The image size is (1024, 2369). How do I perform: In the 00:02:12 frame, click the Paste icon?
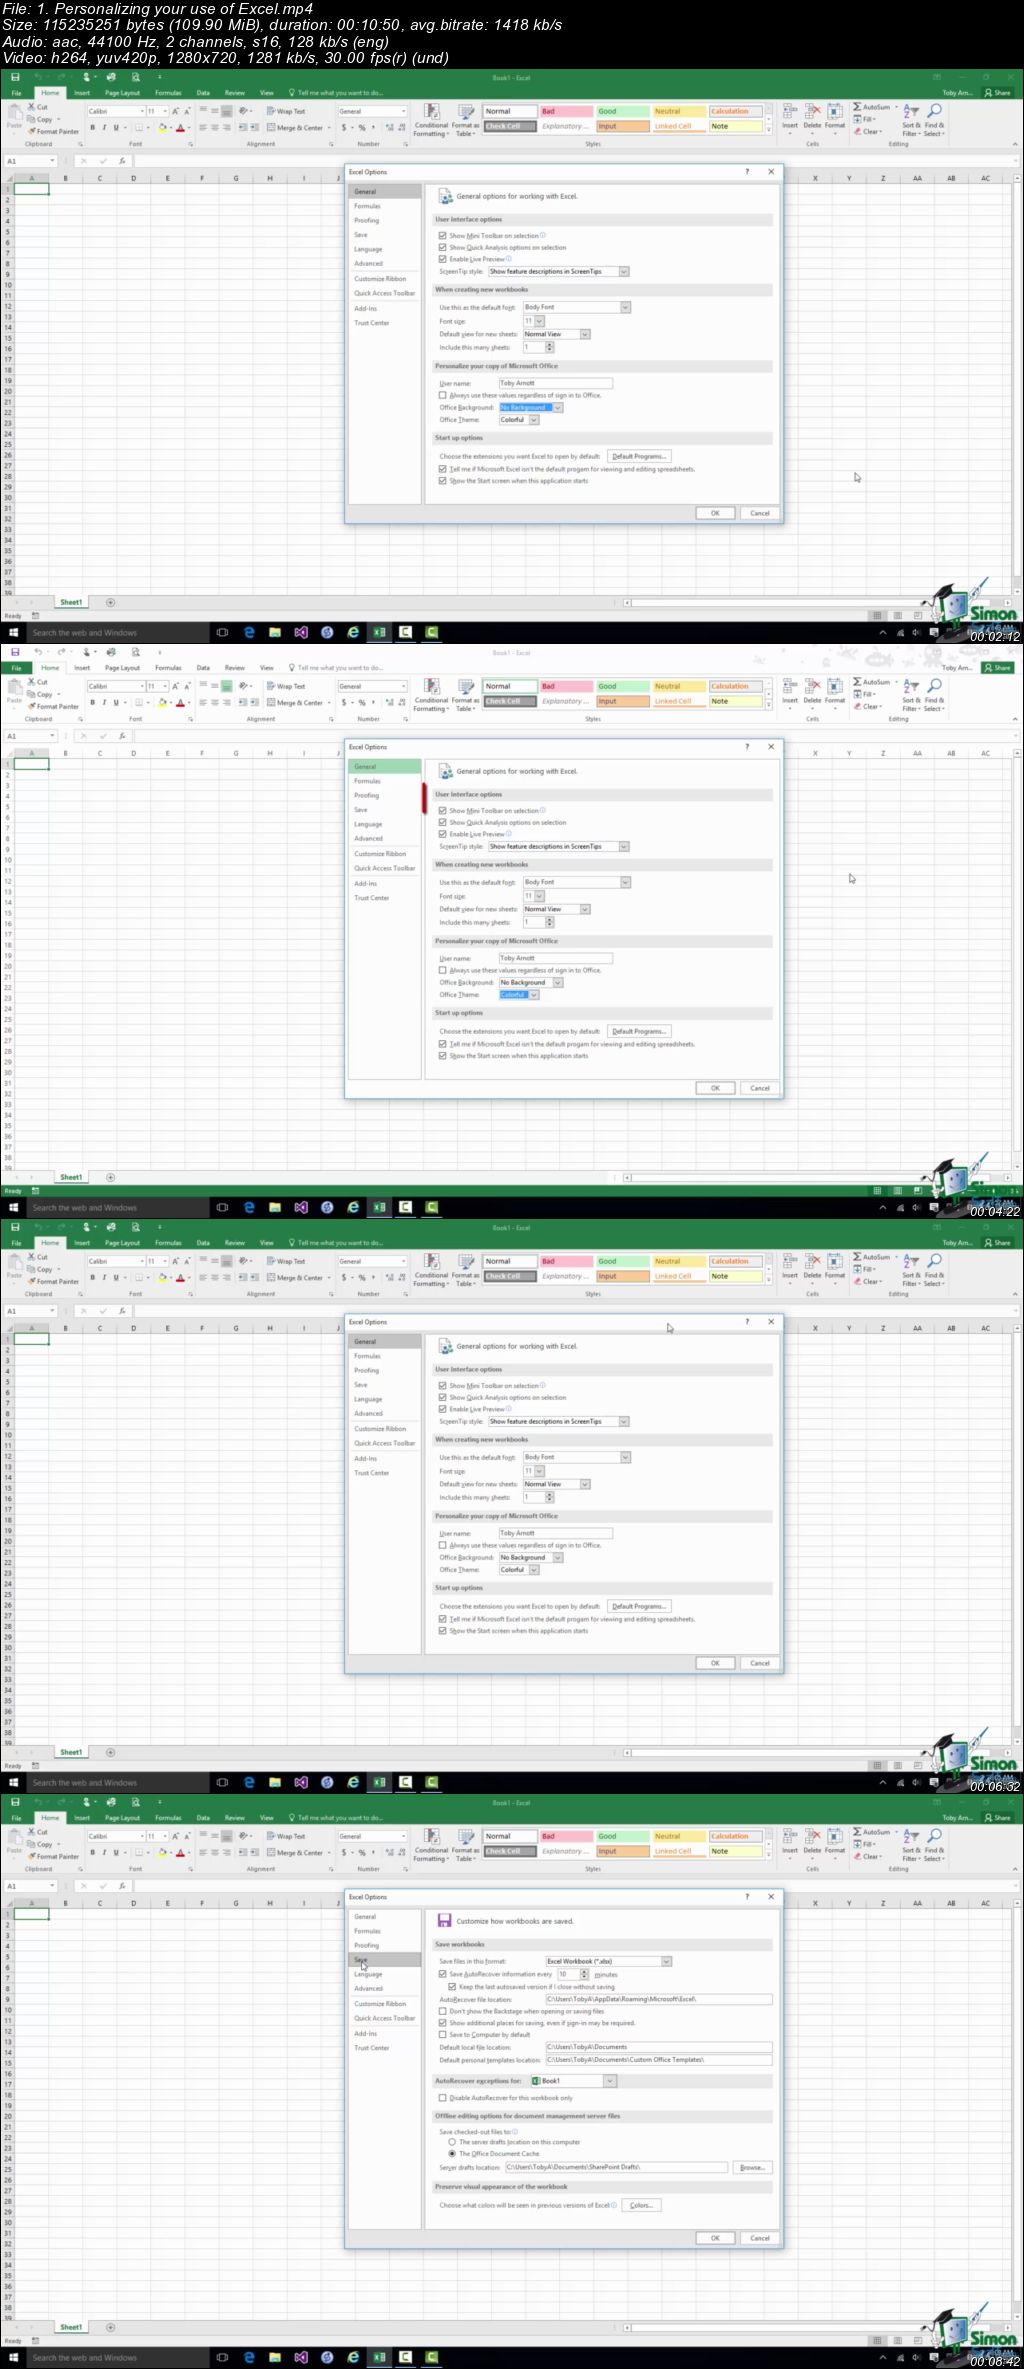point(14,113)
